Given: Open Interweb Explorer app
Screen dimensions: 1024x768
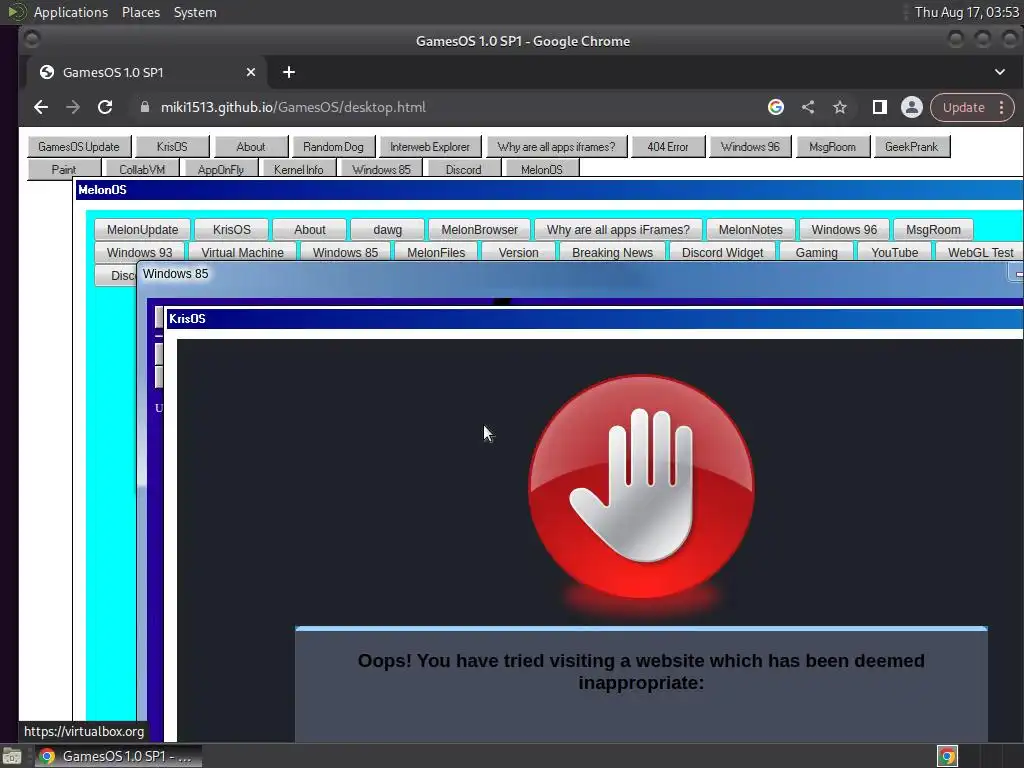Looking at the screenshot, I should click(430, 147).
